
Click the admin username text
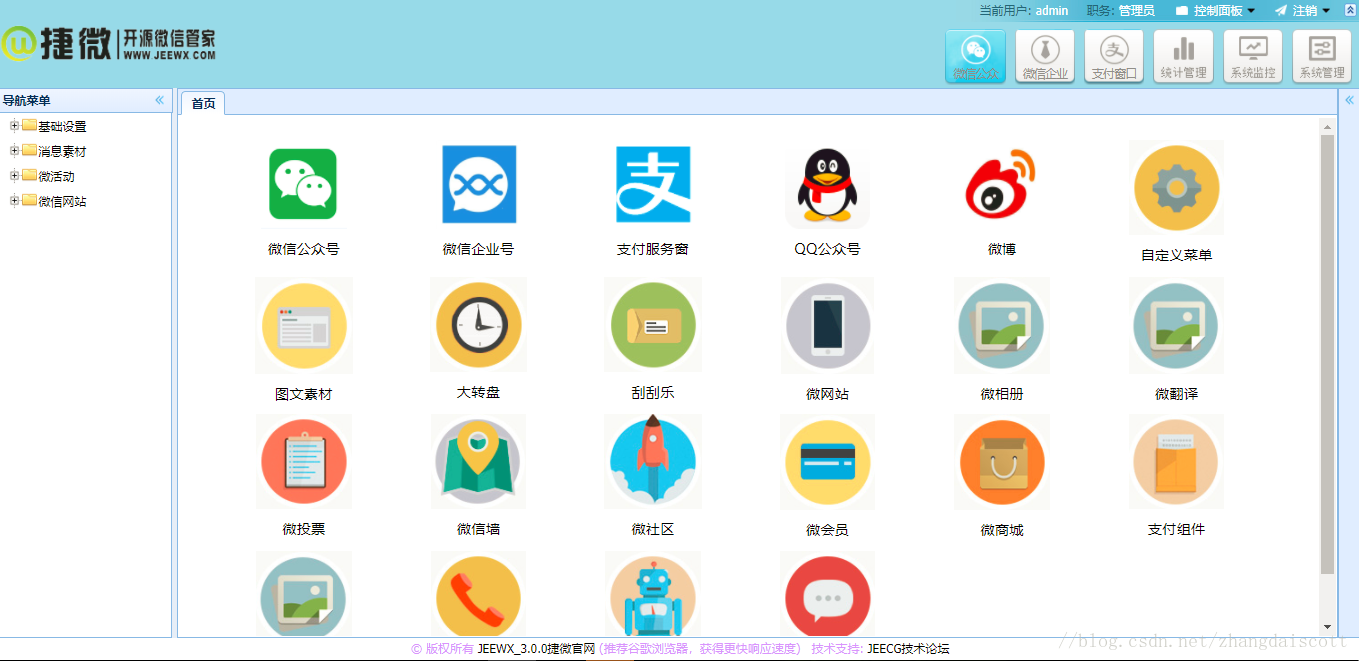click(1052, 11)
